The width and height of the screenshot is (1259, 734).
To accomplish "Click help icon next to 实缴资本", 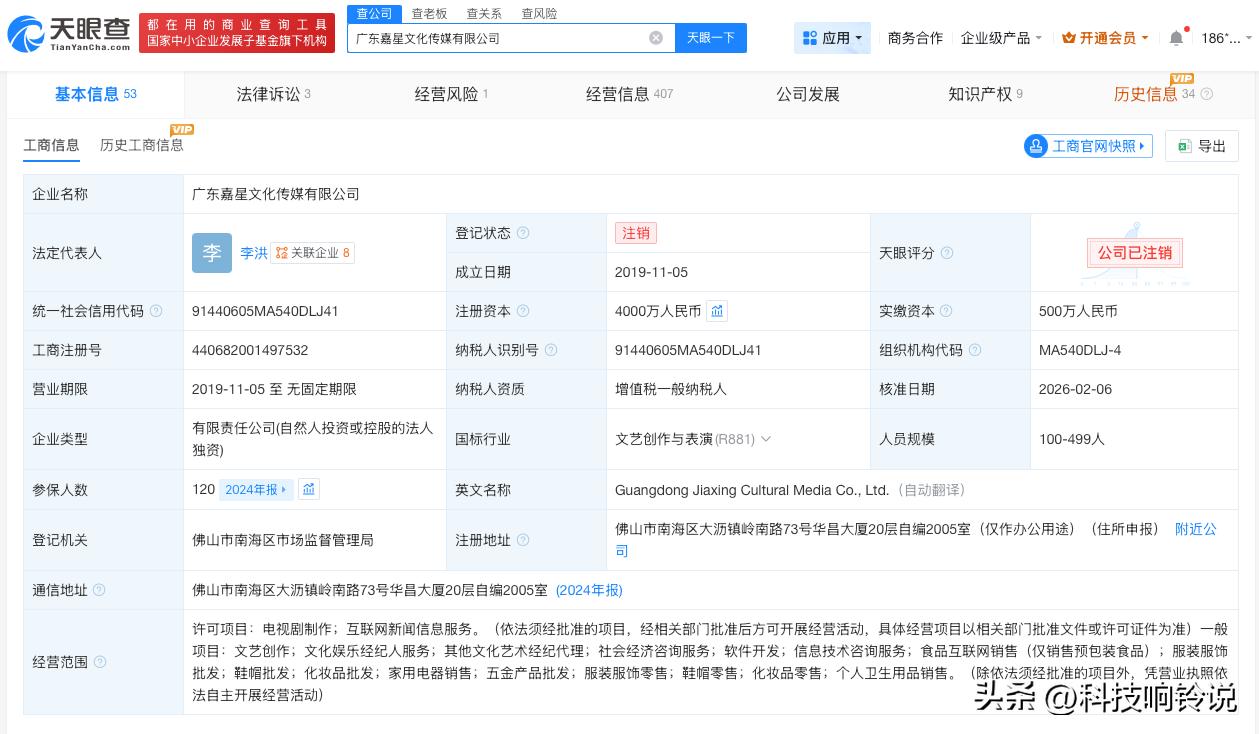I will pos(946,311).
